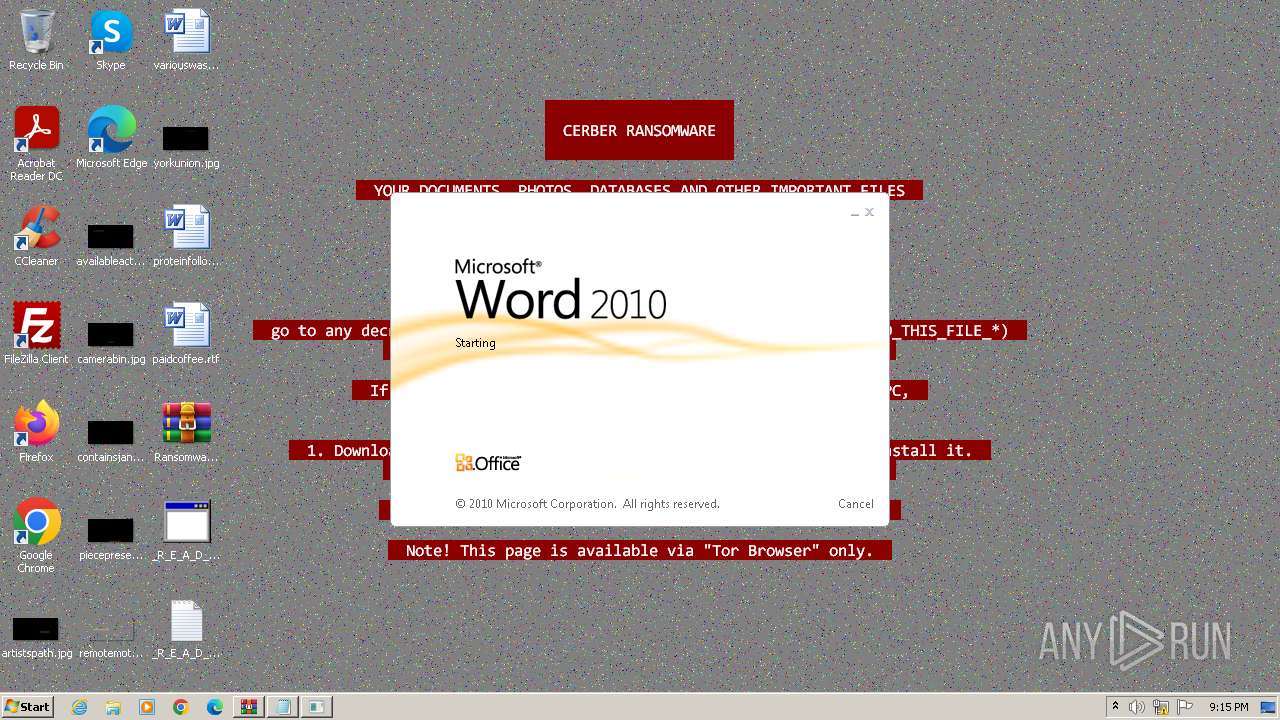Screen dimensions: 1280x720
Task: Click the Show desktop tray button
Action: click(x=1269, y=707)
